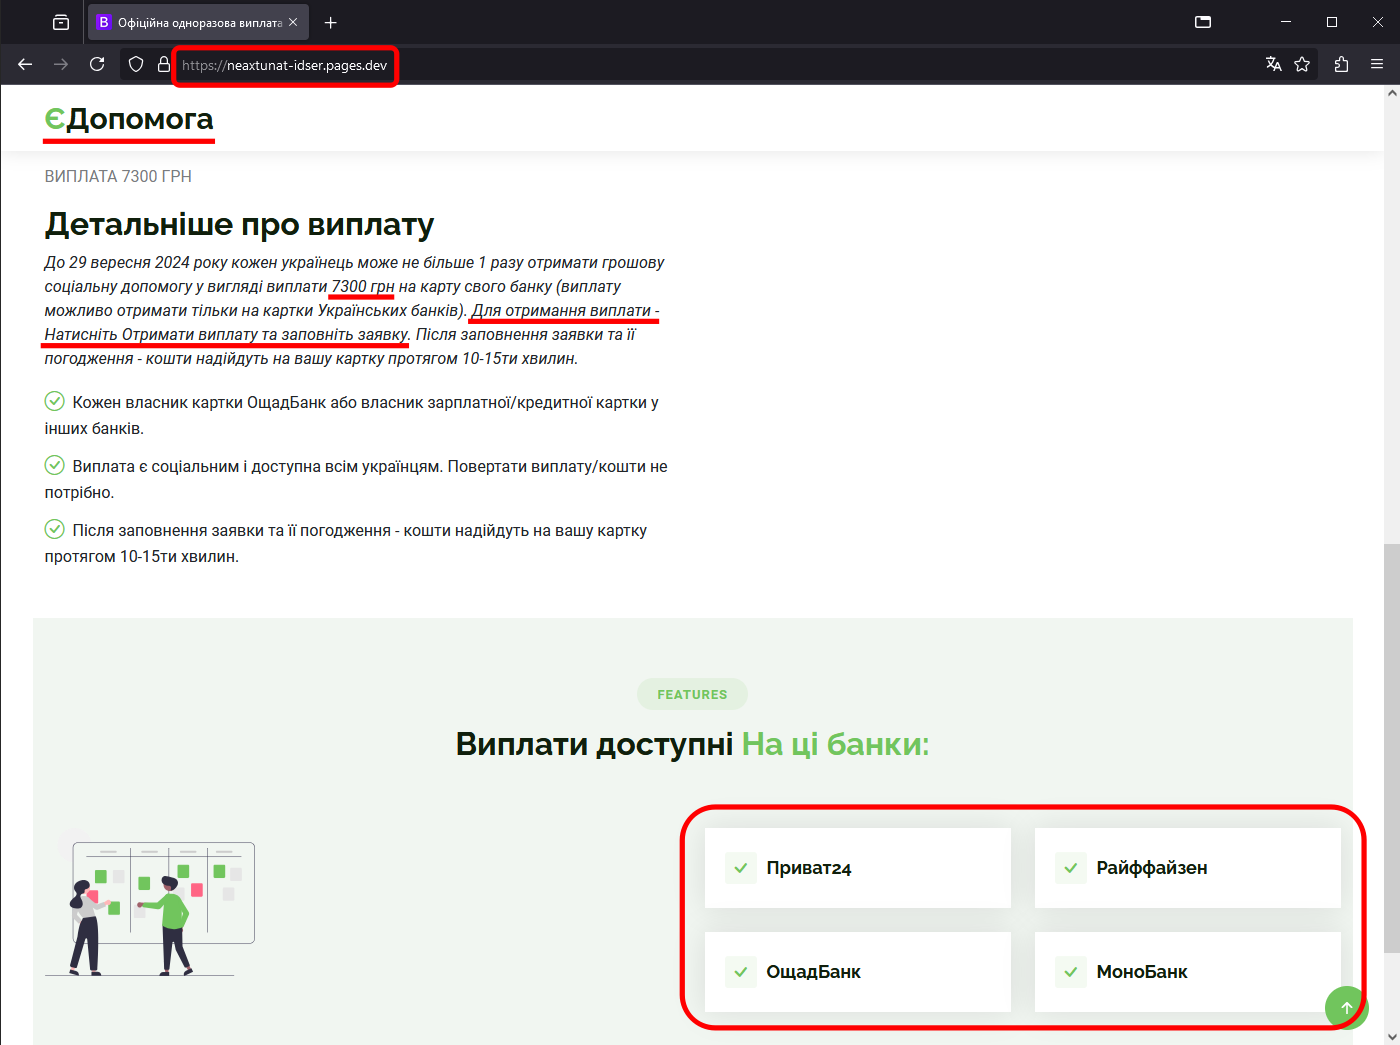Click the underlined 7300 грн amount text

click(363, 287)
